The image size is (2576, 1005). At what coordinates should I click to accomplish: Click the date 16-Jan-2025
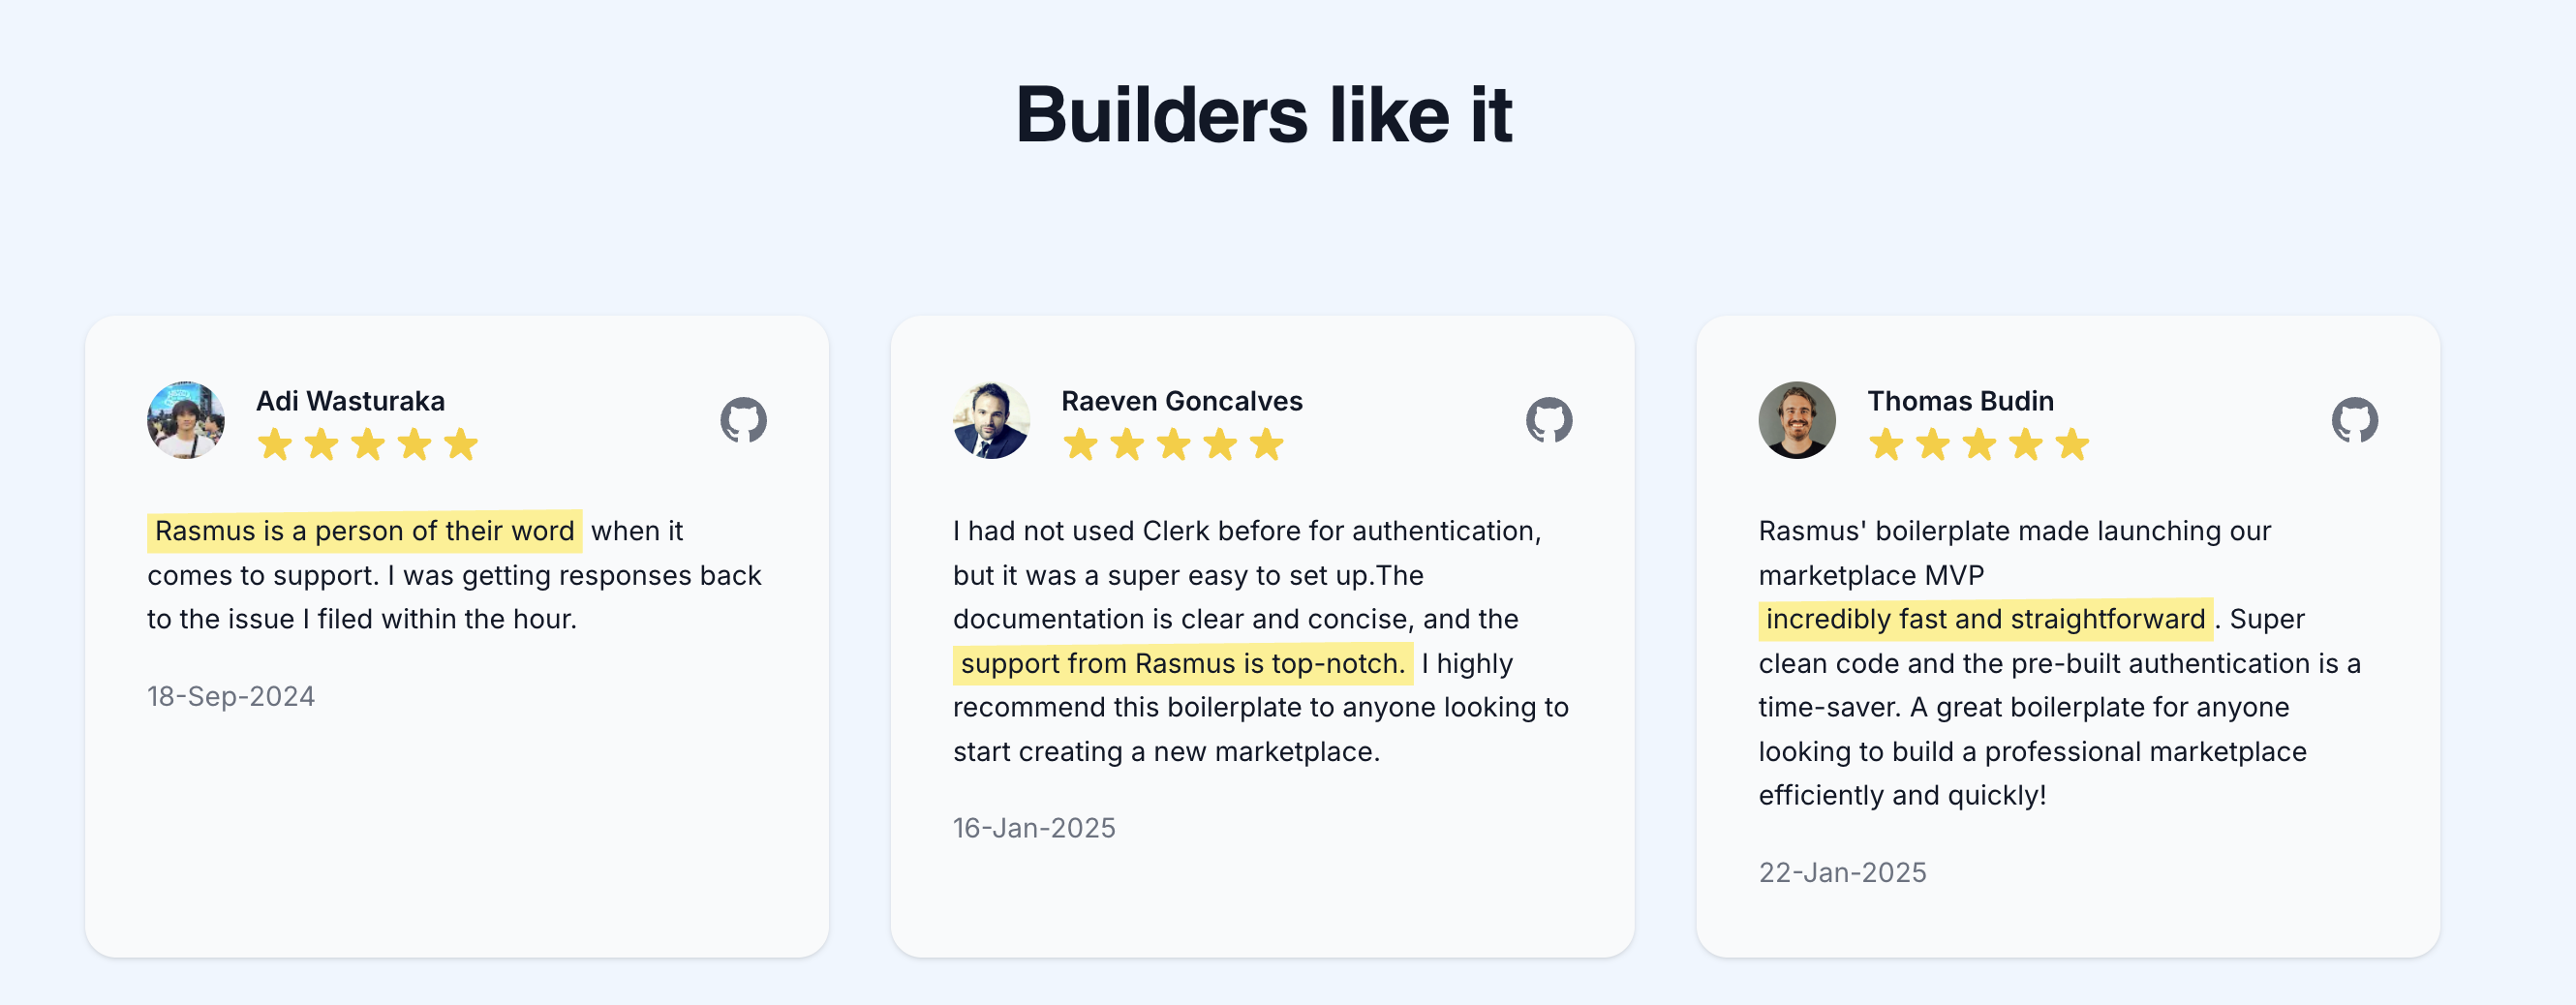coord(1034,827)
